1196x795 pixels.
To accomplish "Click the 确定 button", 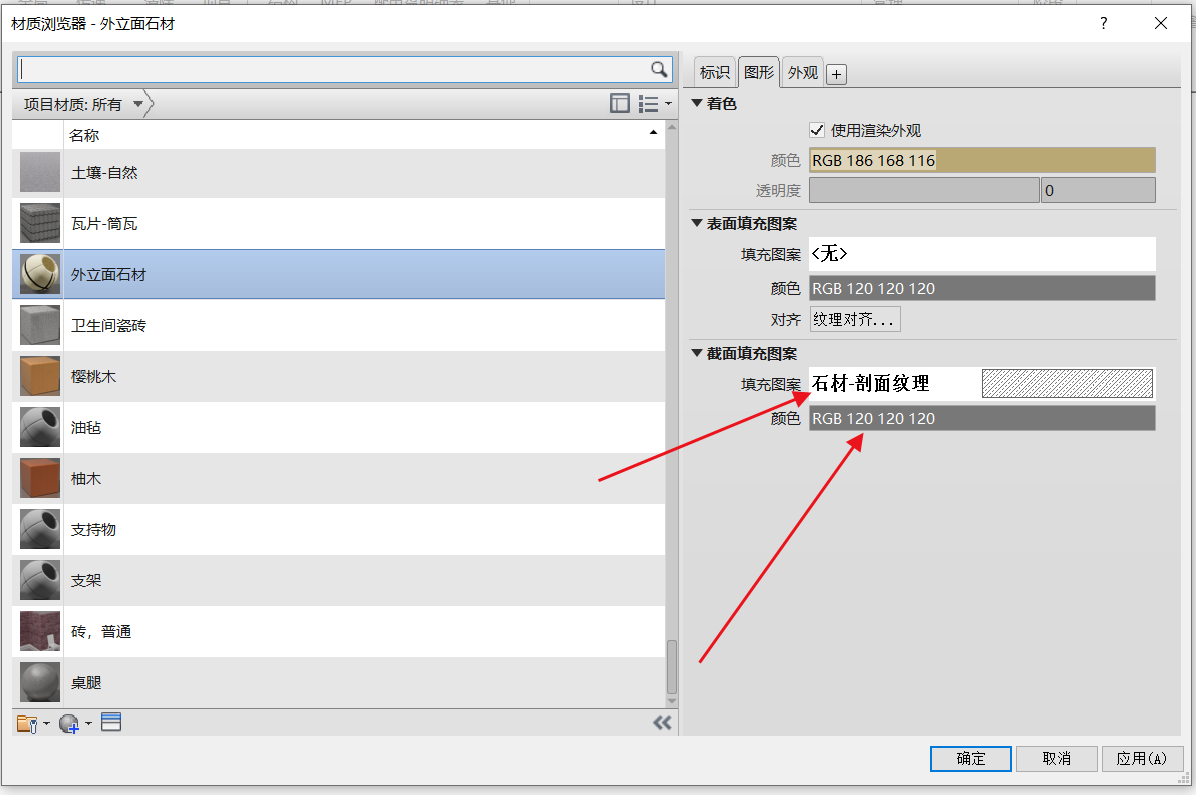I will (x=970, y=758).
